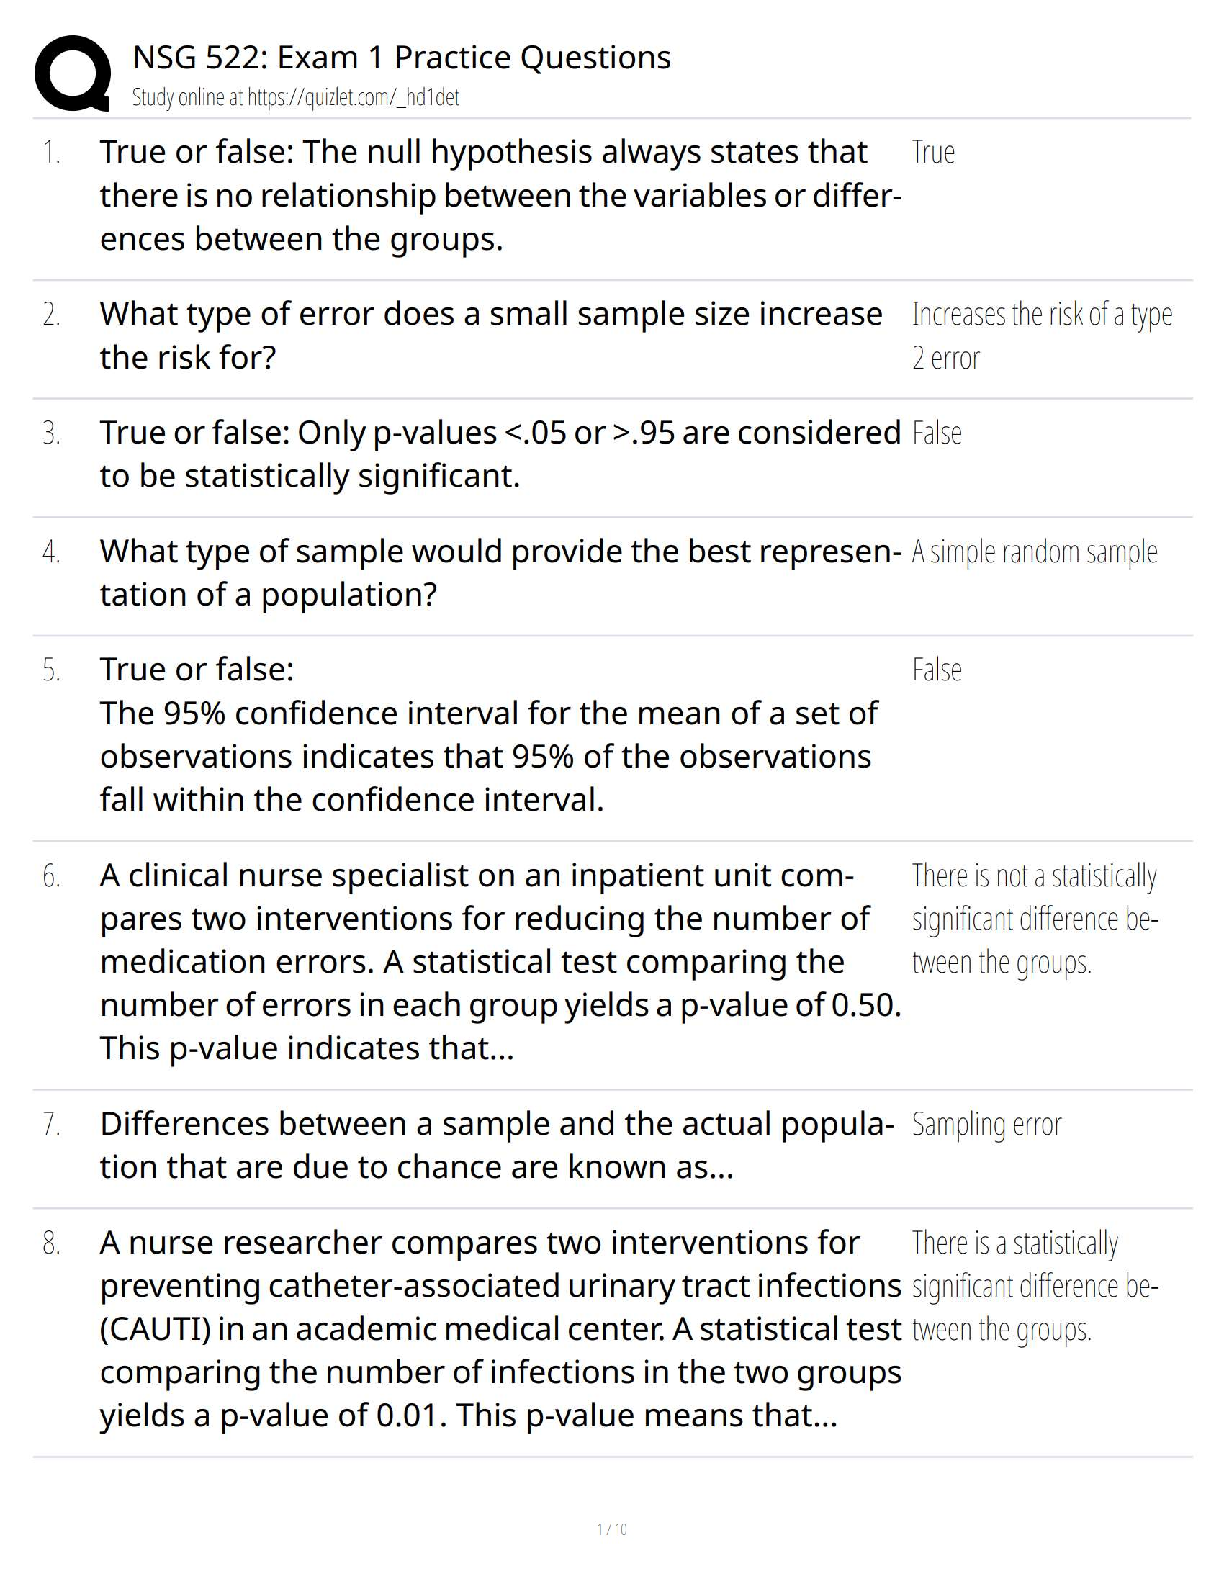The height and width of the screenshot is (1584, 1224).
Task: Select the small sample size error question
Action: pos(490,335)
